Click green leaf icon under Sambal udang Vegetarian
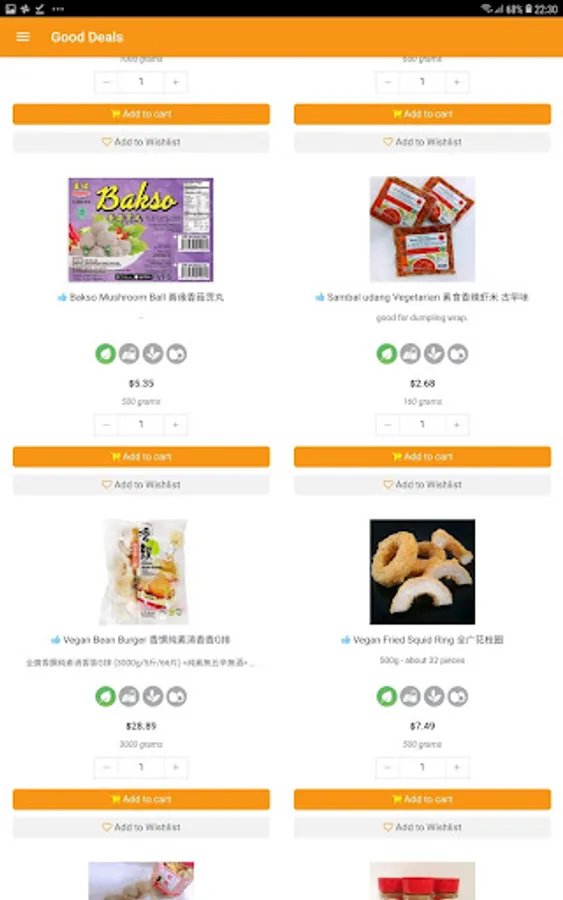The image size is (563, 900). point(387,354)
